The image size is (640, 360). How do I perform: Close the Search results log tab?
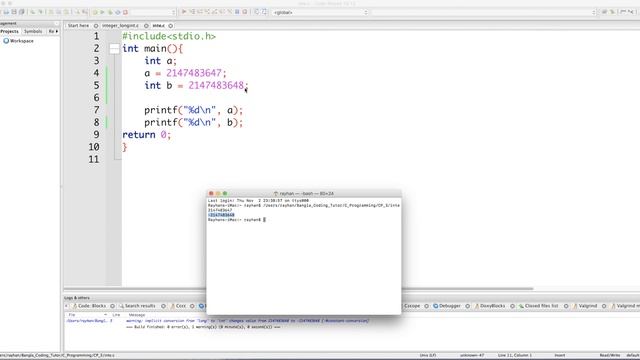coord(163,306)
